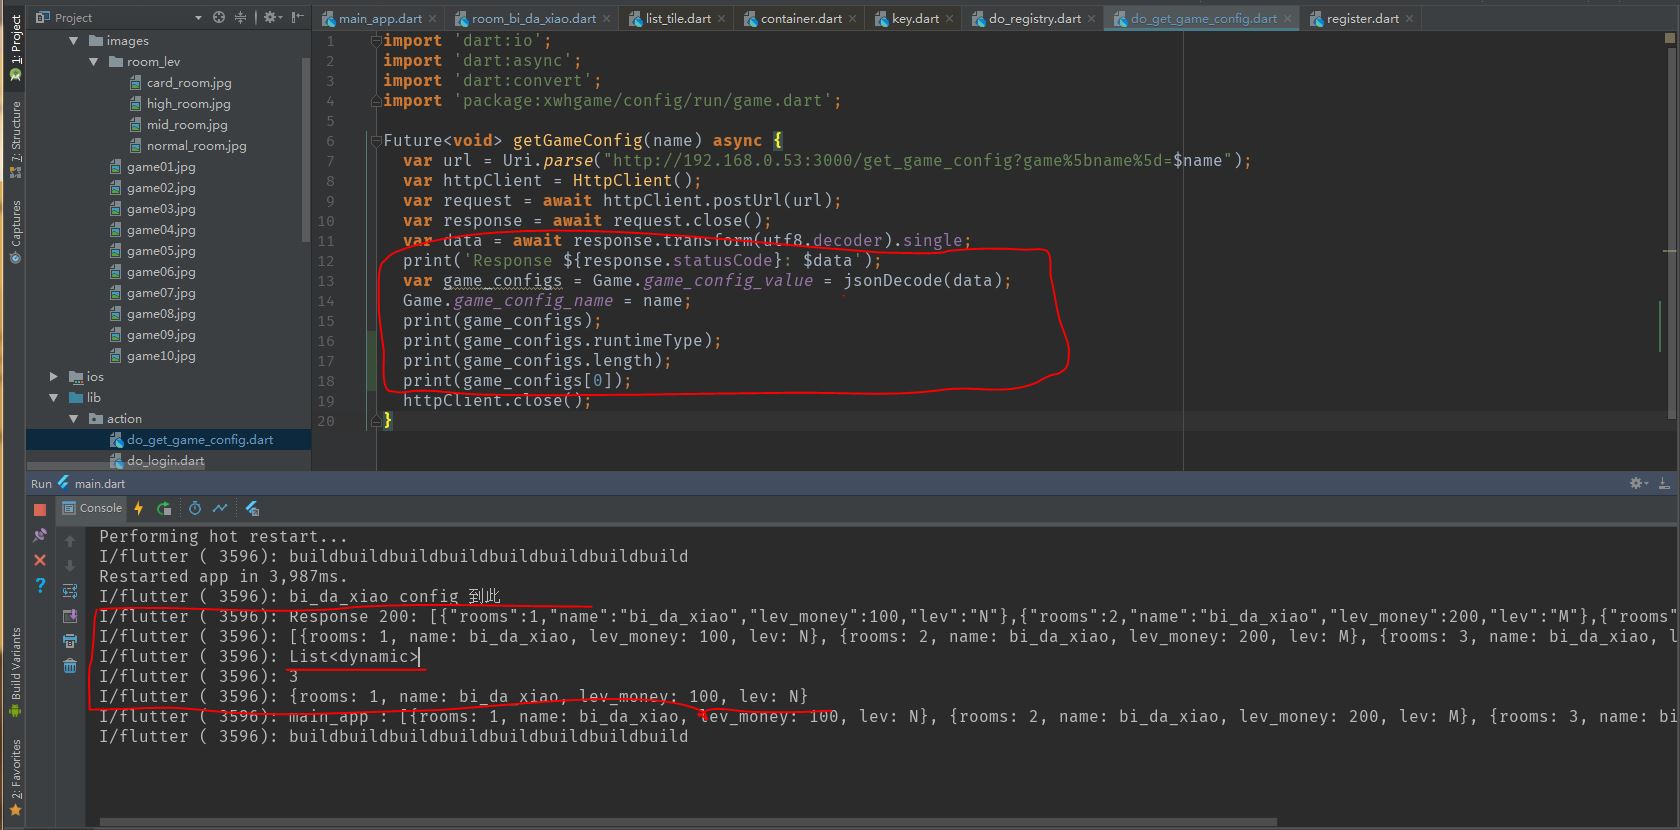Toggle the Build Variants side panel
The height and width of the screenshot is (830, 1680).
coord(15,670)
